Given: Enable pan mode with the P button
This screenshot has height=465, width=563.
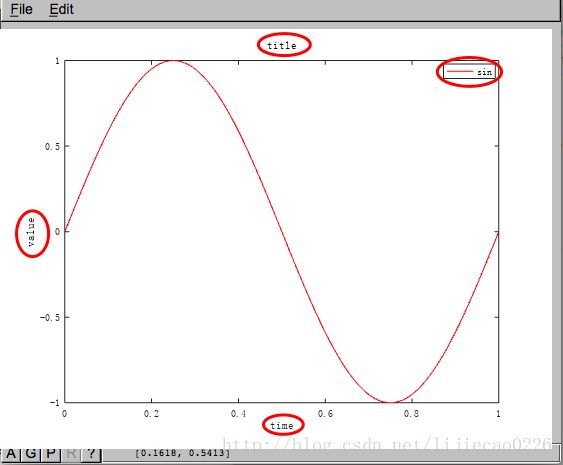Looking at the screenshot, I should [x=51, y=454].
